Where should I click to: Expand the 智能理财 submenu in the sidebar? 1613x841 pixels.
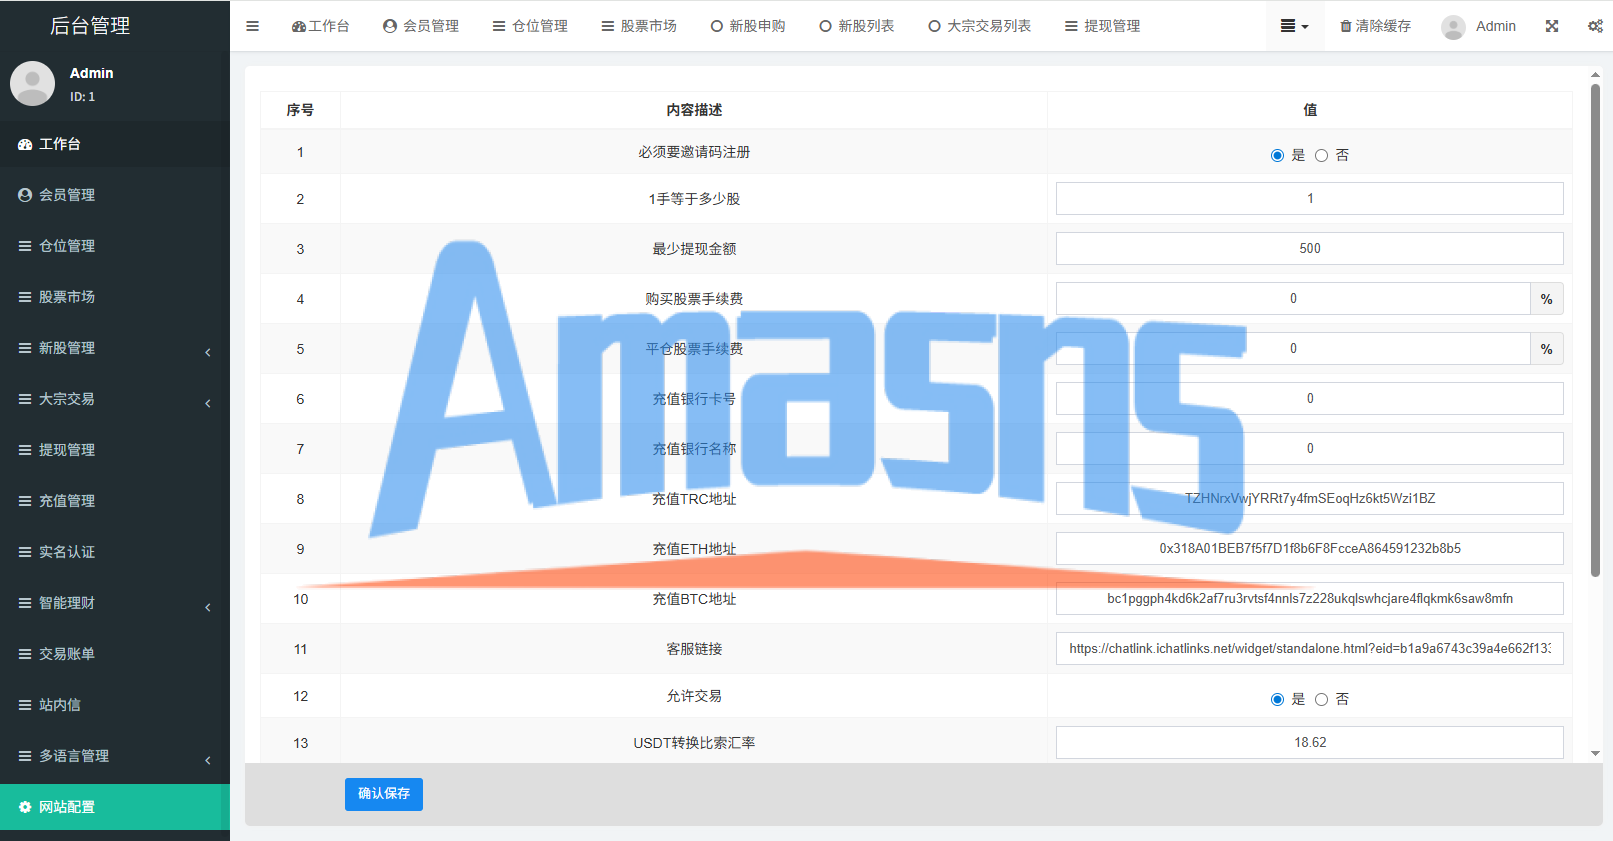[115, 603]
